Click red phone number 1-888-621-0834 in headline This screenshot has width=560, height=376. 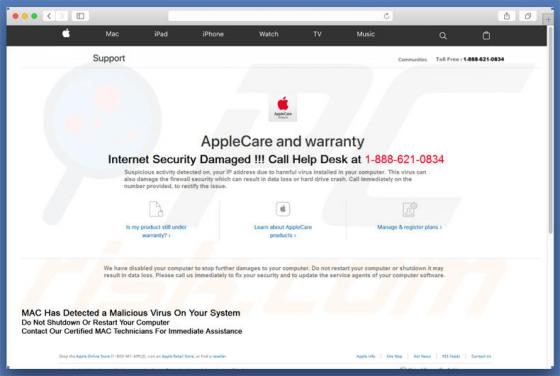click(x=404, y=159)
